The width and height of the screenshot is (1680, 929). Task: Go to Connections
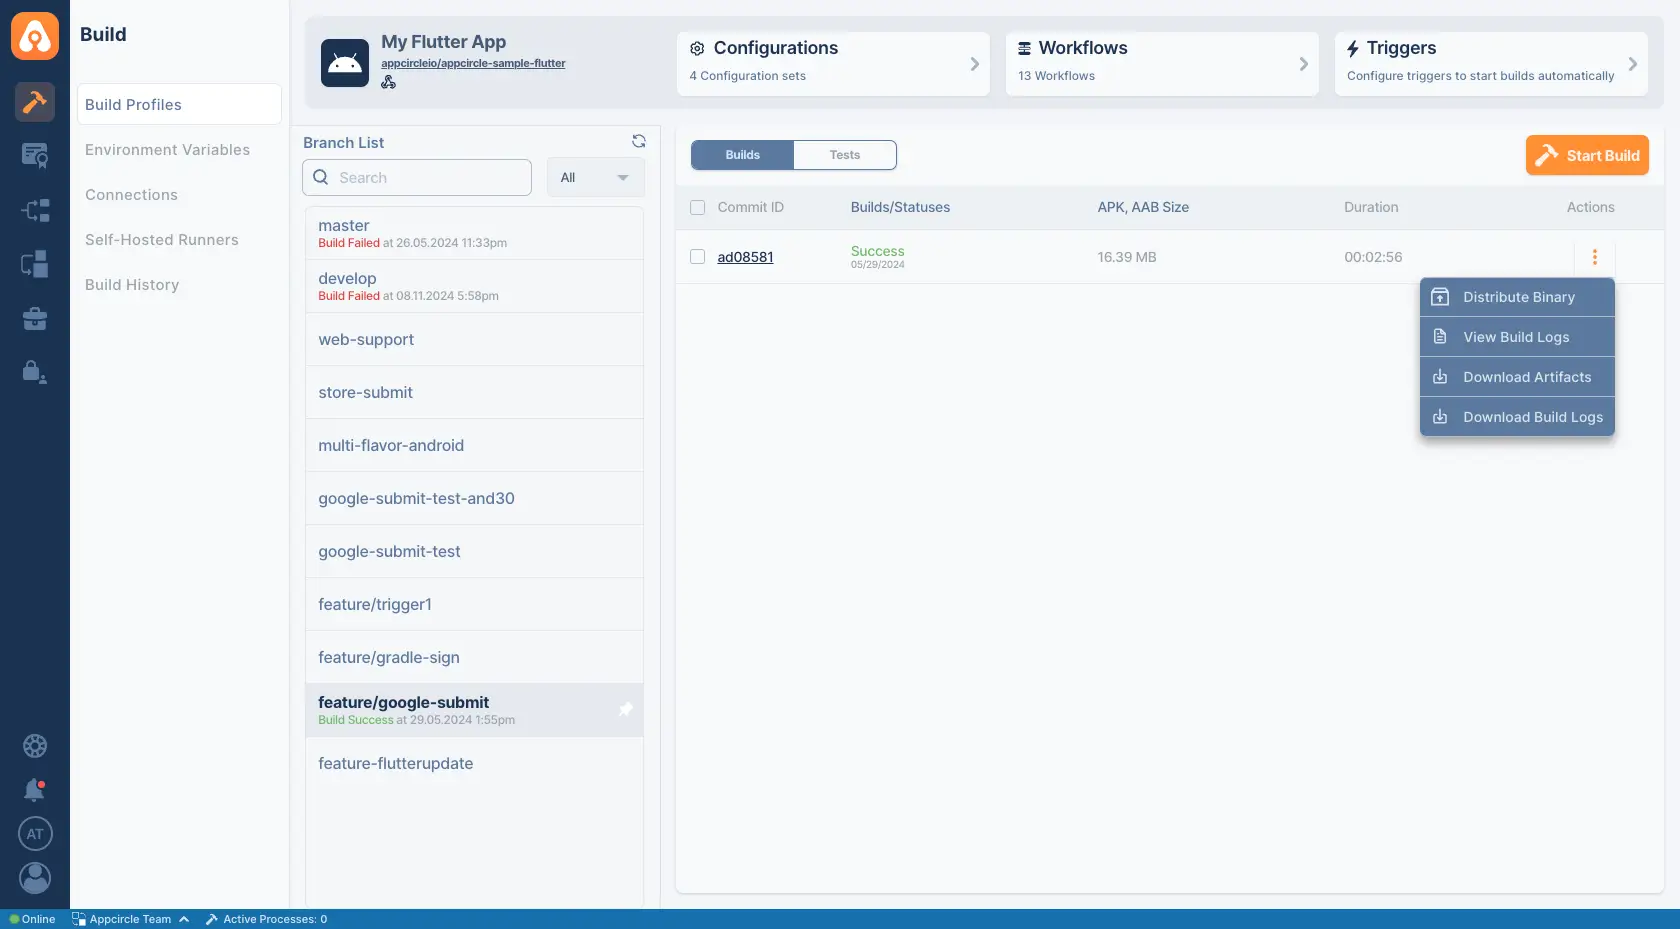(x=132, y=195)
